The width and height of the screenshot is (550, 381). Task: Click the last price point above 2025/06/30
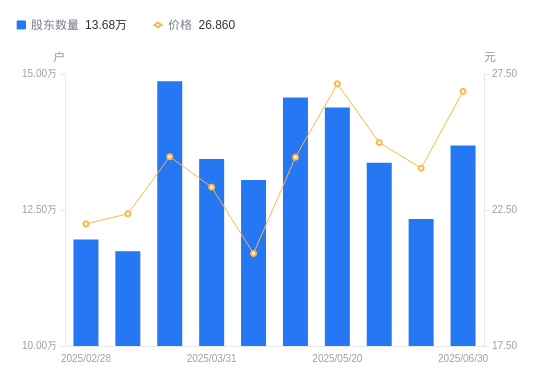[463, 92]
